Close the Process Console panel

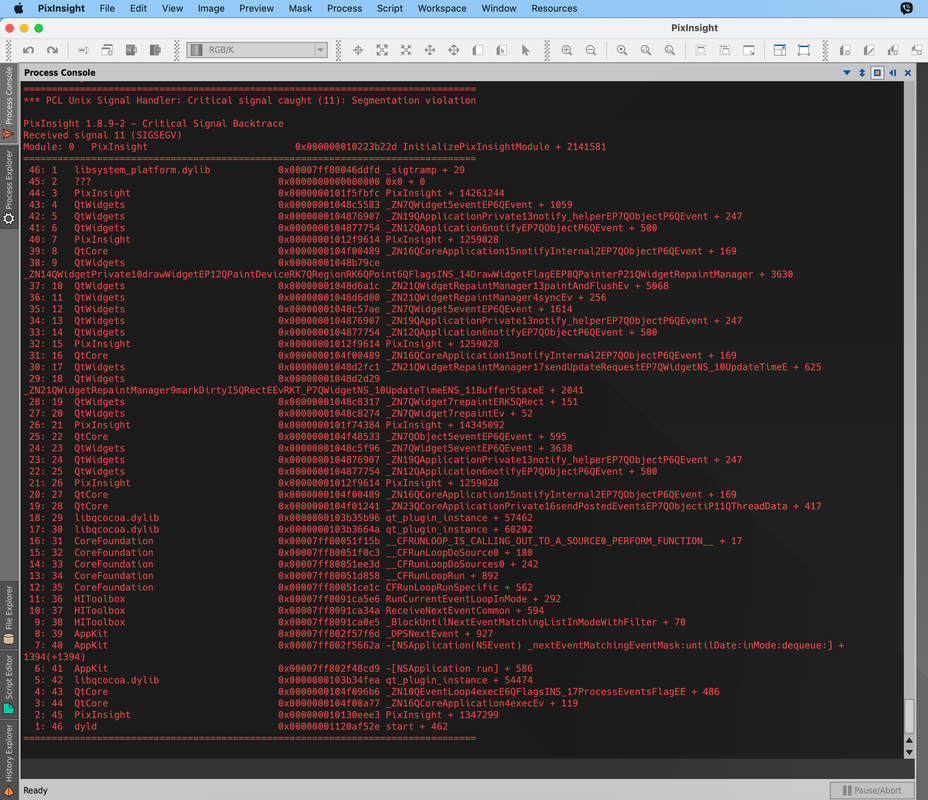click(908, 73)
